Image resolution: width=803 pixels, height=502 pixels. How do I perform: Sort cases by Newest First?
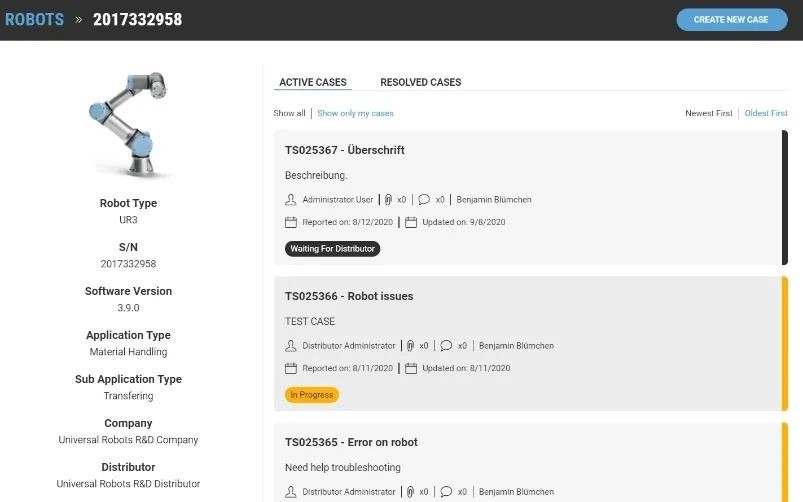708,113
